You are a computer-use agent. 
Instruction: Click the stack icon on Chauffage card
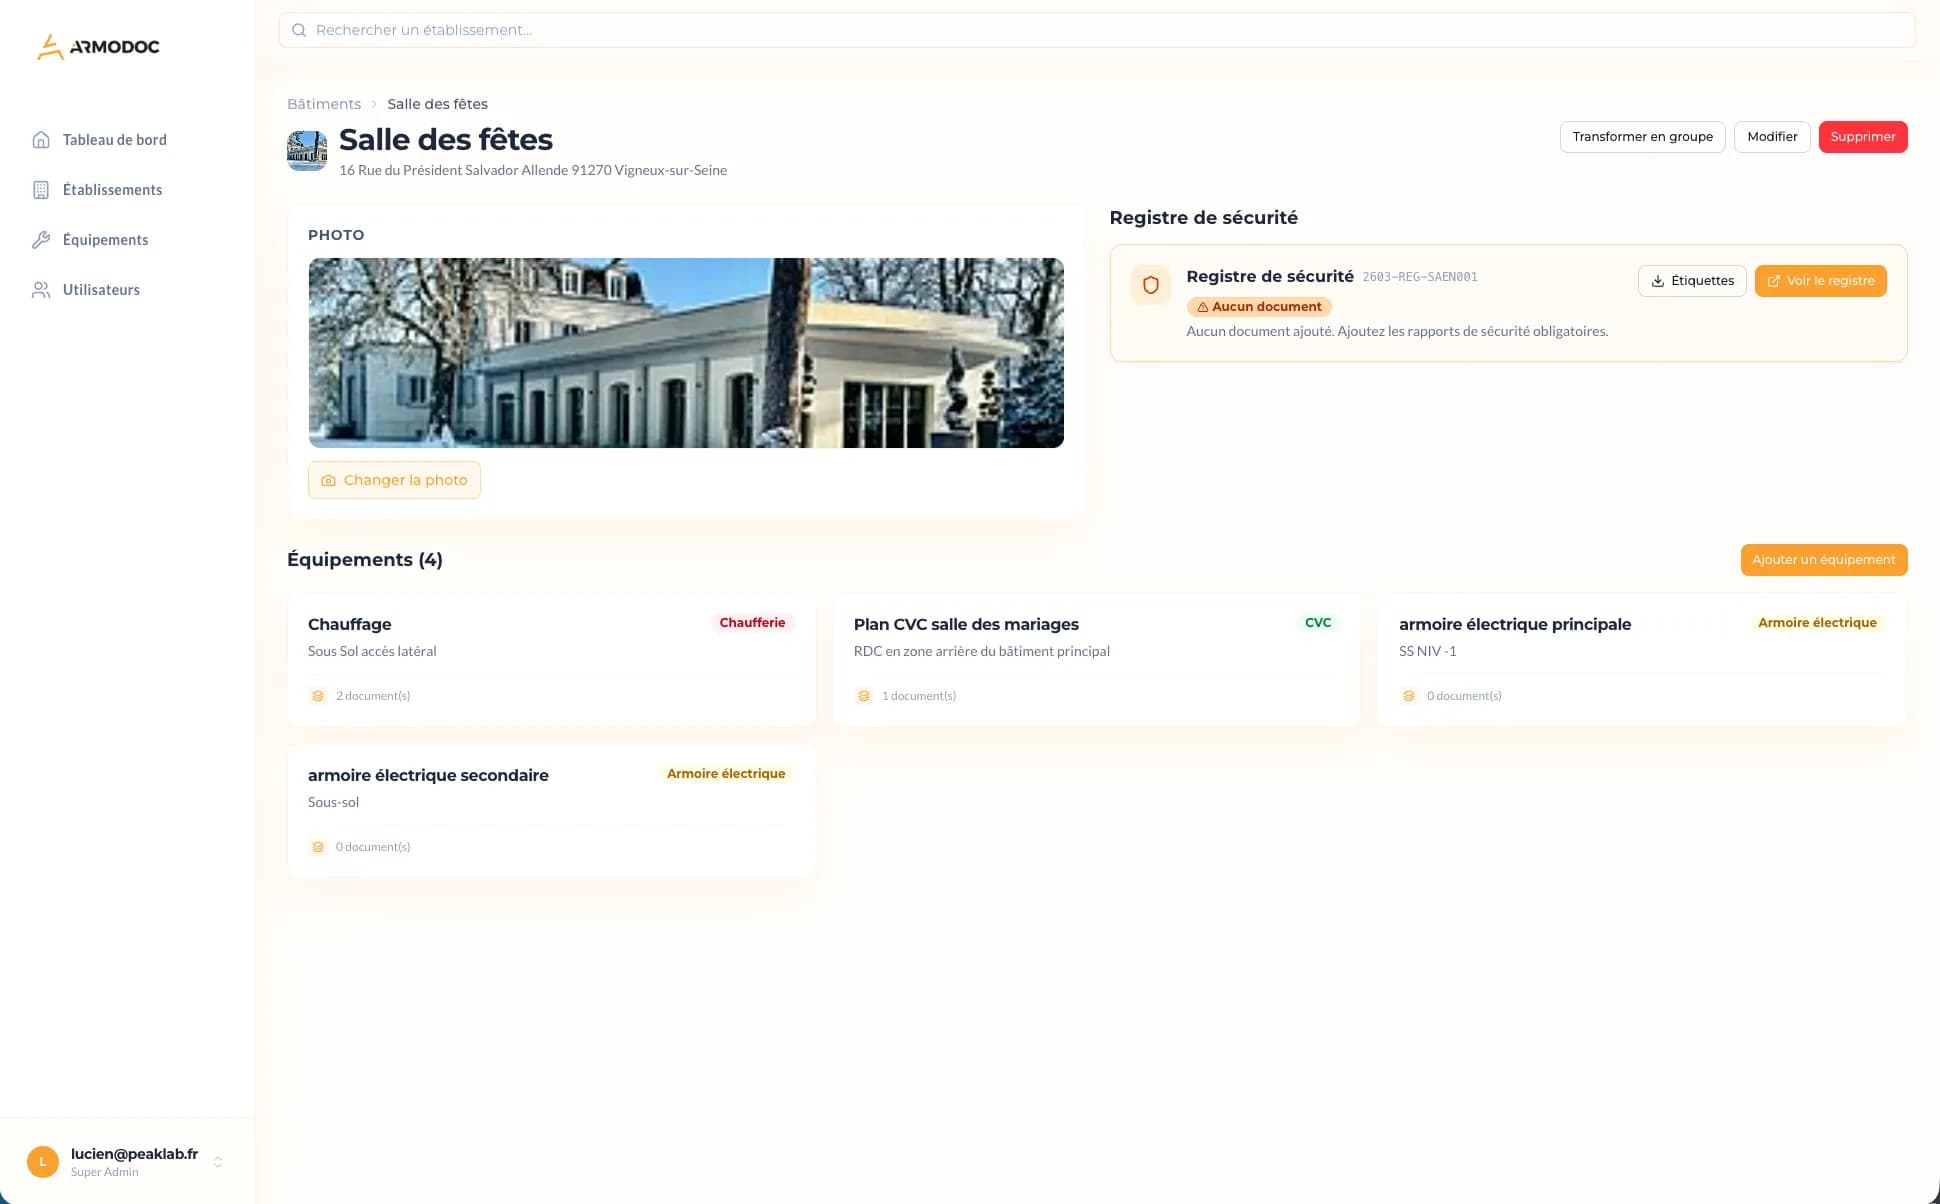coord(318,696)
